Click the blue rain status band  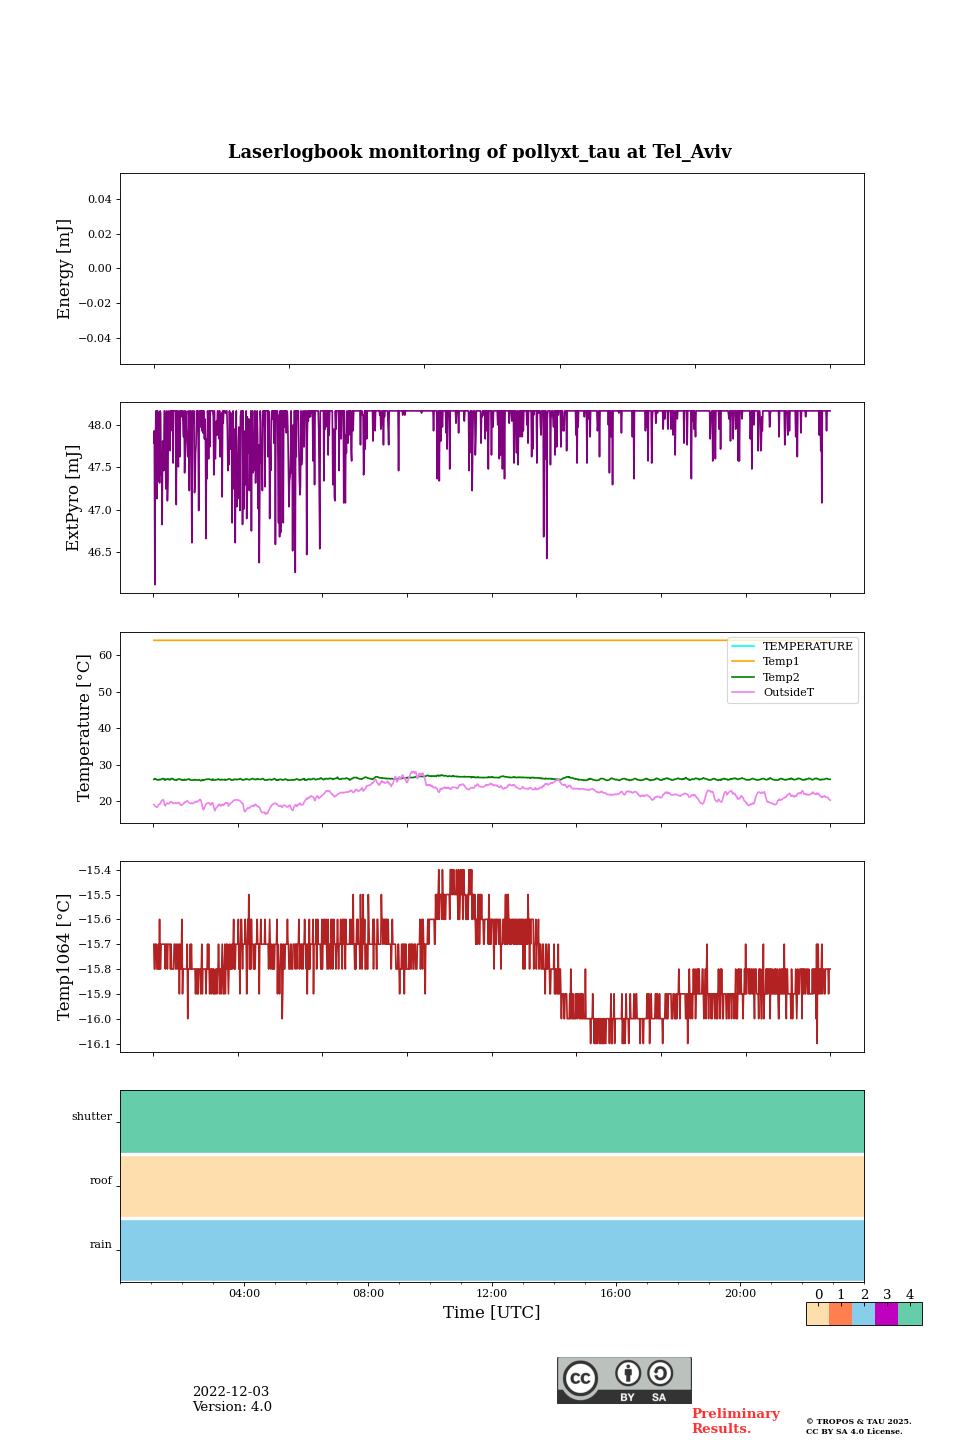(x=492, y=1250)
